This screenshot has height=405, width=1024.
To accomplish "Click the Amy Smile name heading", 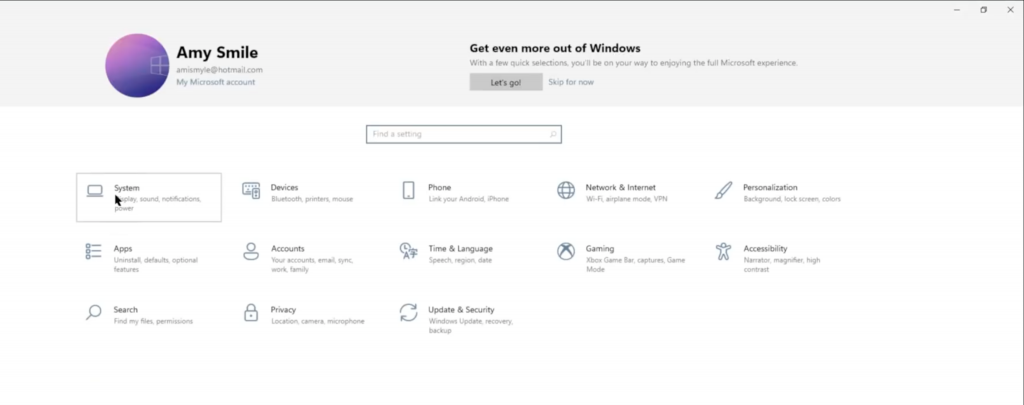I will (x=217, y=52).
